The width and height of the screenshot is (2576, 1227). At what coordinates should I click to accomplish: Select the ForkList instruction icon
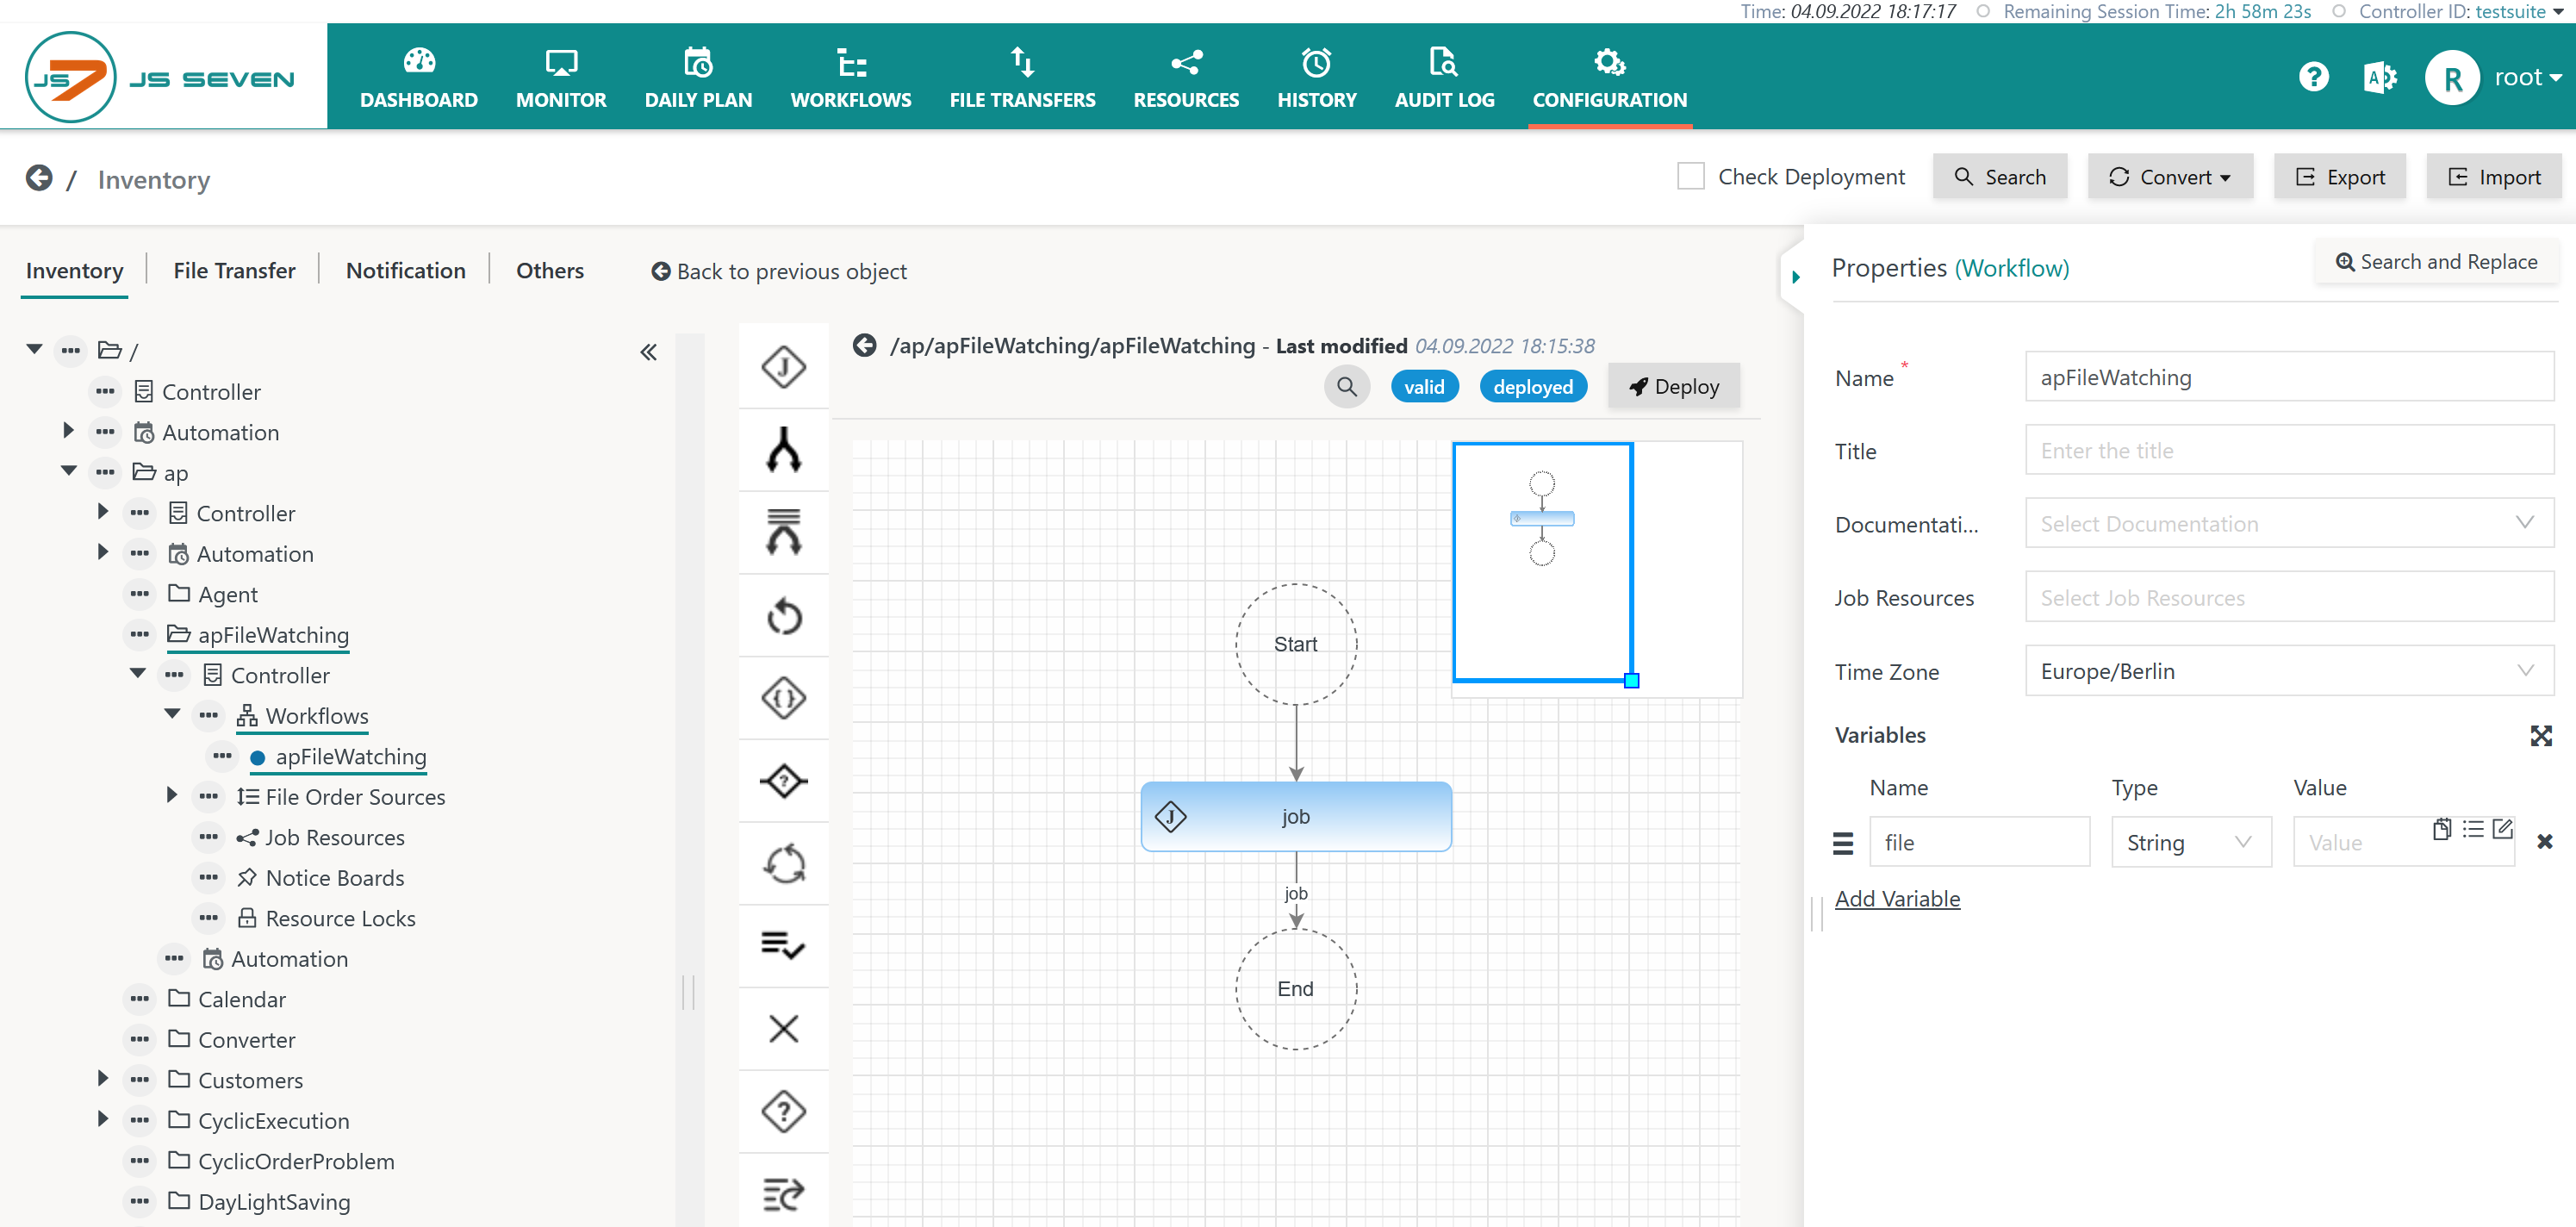pos(783,532)
